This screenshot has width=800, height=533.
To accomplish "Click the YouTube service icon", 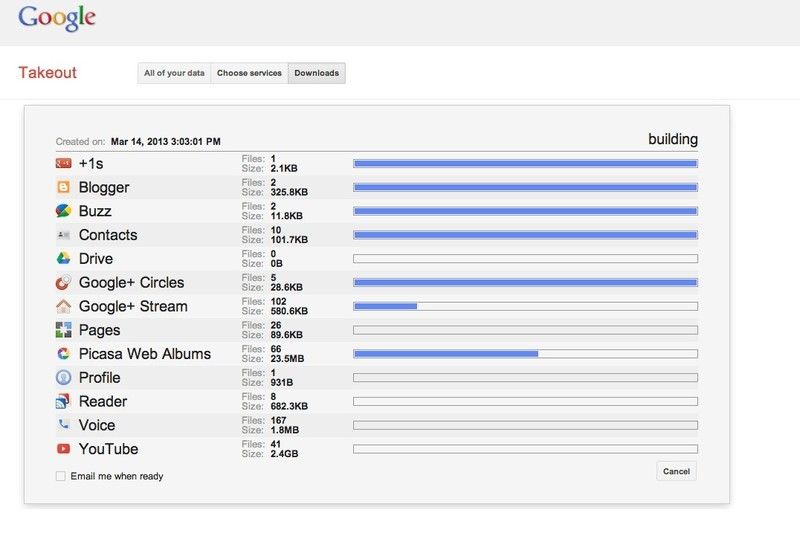I will click(63, 449).
